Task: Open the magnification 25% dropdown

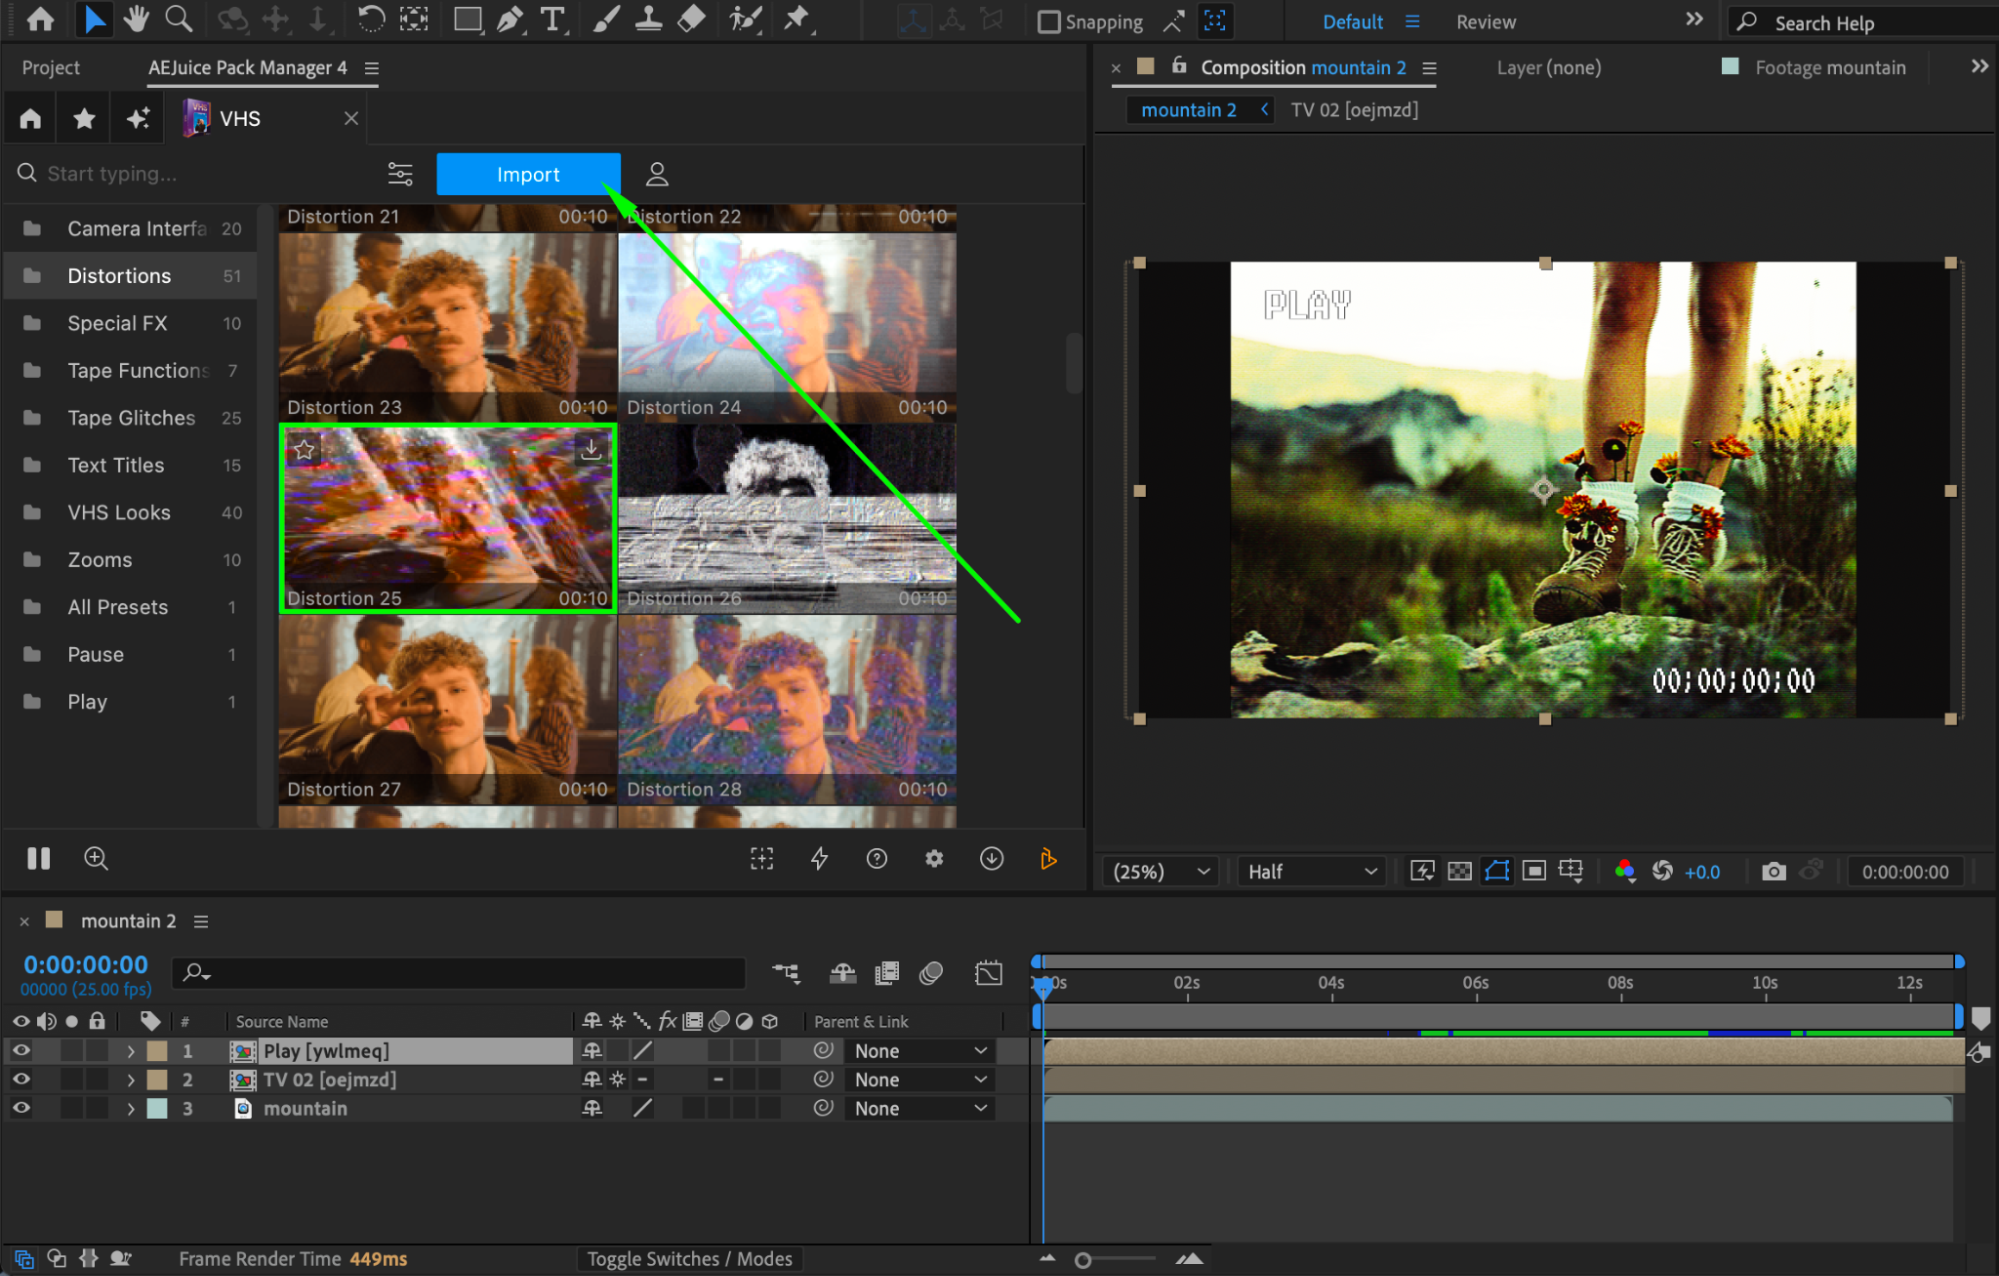Action: [x=1161, y=871]
